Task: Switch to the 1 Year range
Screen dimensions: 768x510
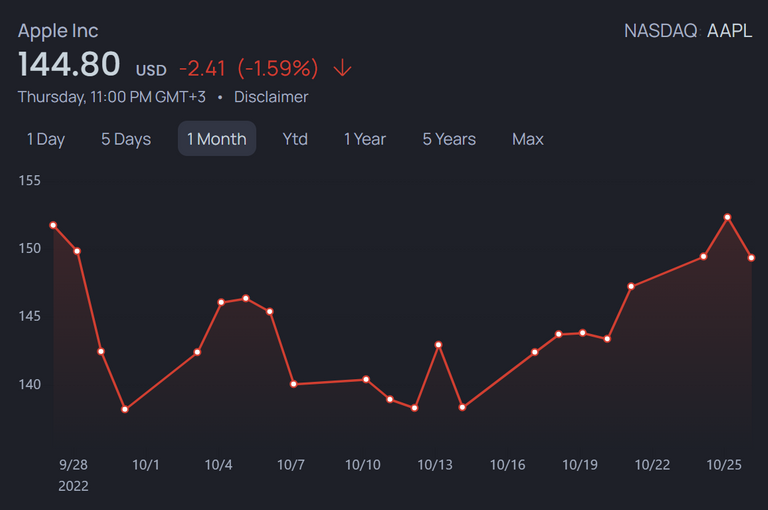Action: pyautogui.click(x=365, y=139)
